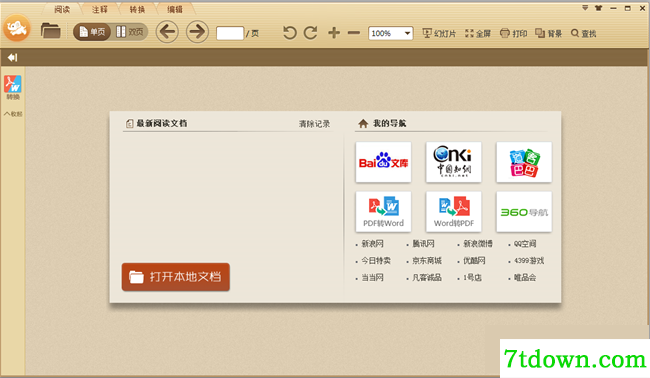This screenshot has height=378, width=650.
Task: Open 新浪网 link
Action: [x=372, y=244]
